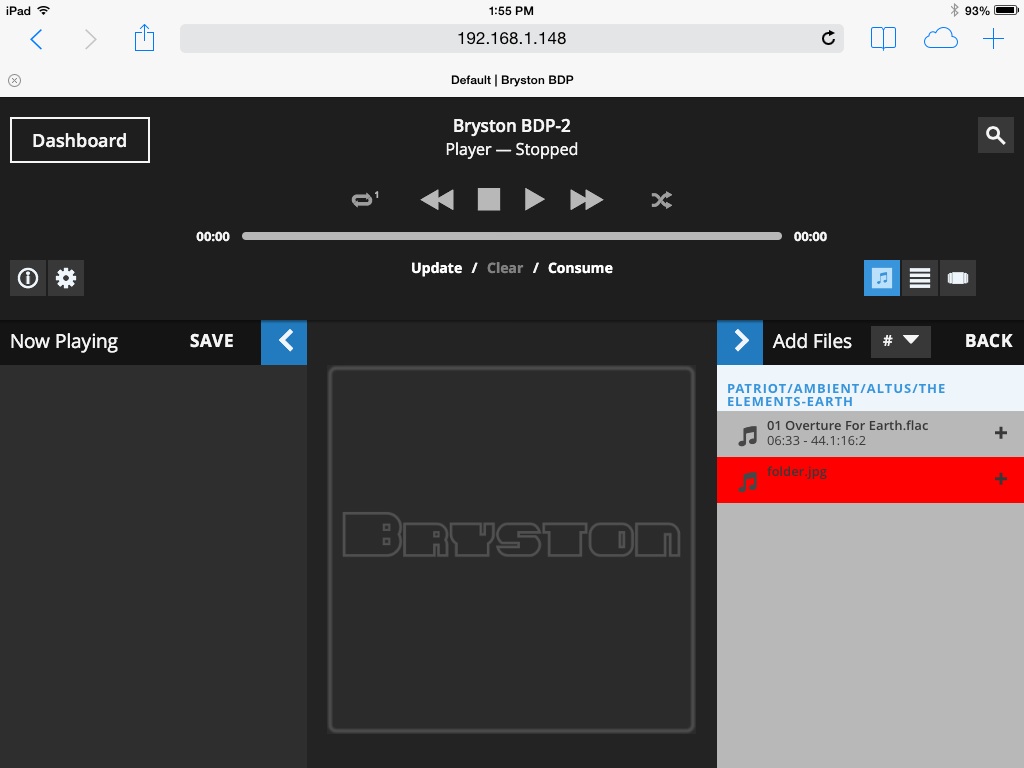Go back in Safari history
Viewport: 1024px width, 768px height.
37,39
